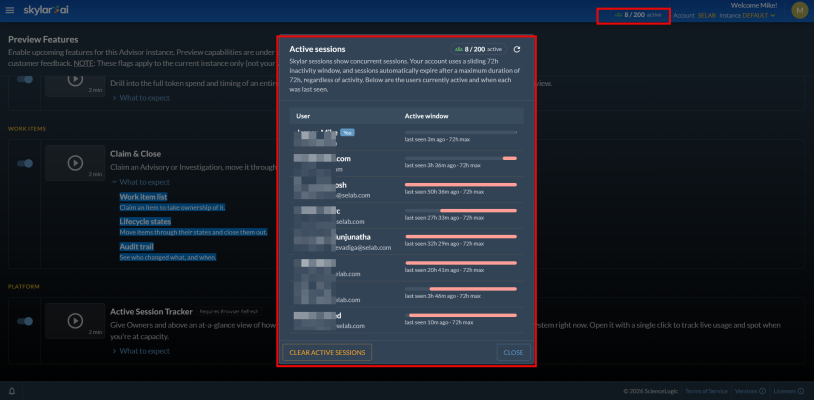
Task: Toggle the switch beside the token spend feature
Action: tap(25, 79)
